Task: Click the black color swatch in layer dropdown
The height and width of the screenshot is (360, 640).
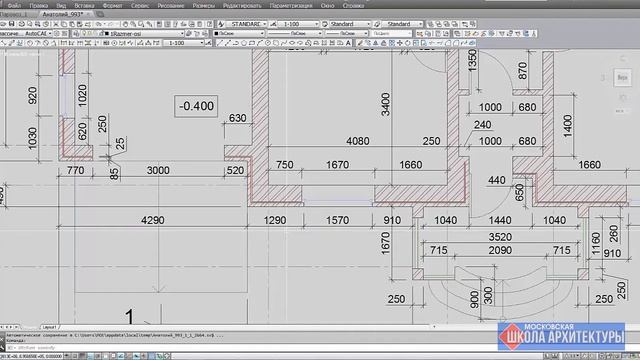Action: click(107, 33)
